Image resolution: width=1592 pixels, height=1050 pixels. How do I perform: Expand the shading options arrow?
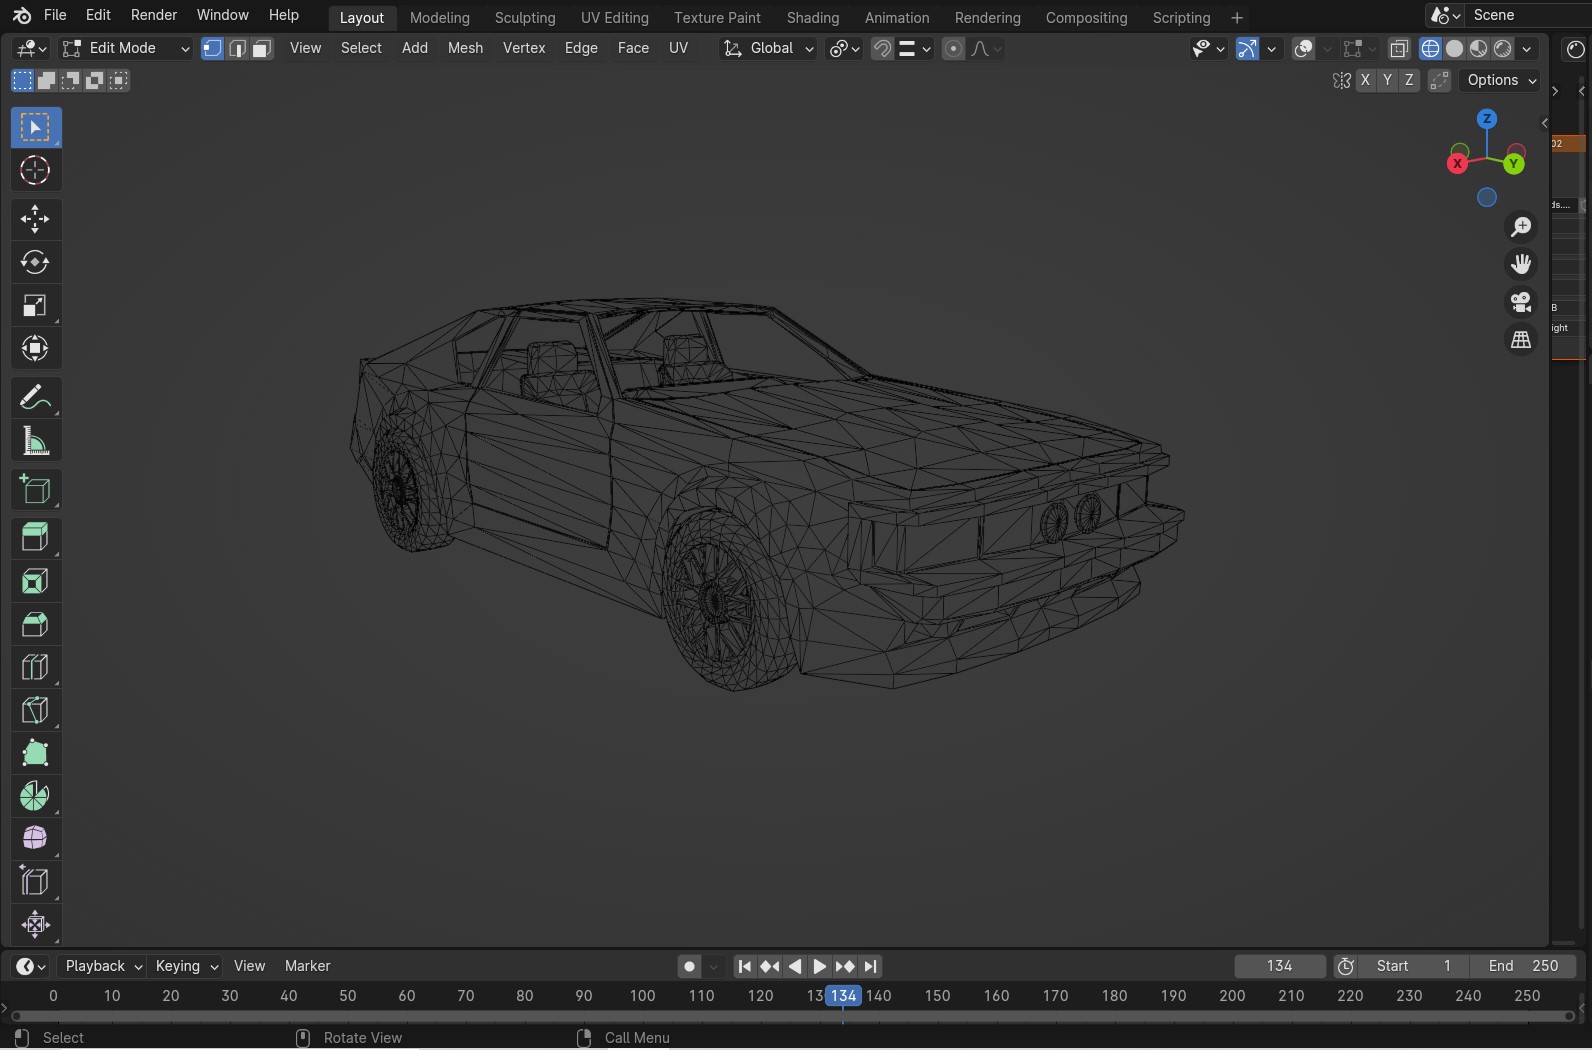tap(1527, 49)
